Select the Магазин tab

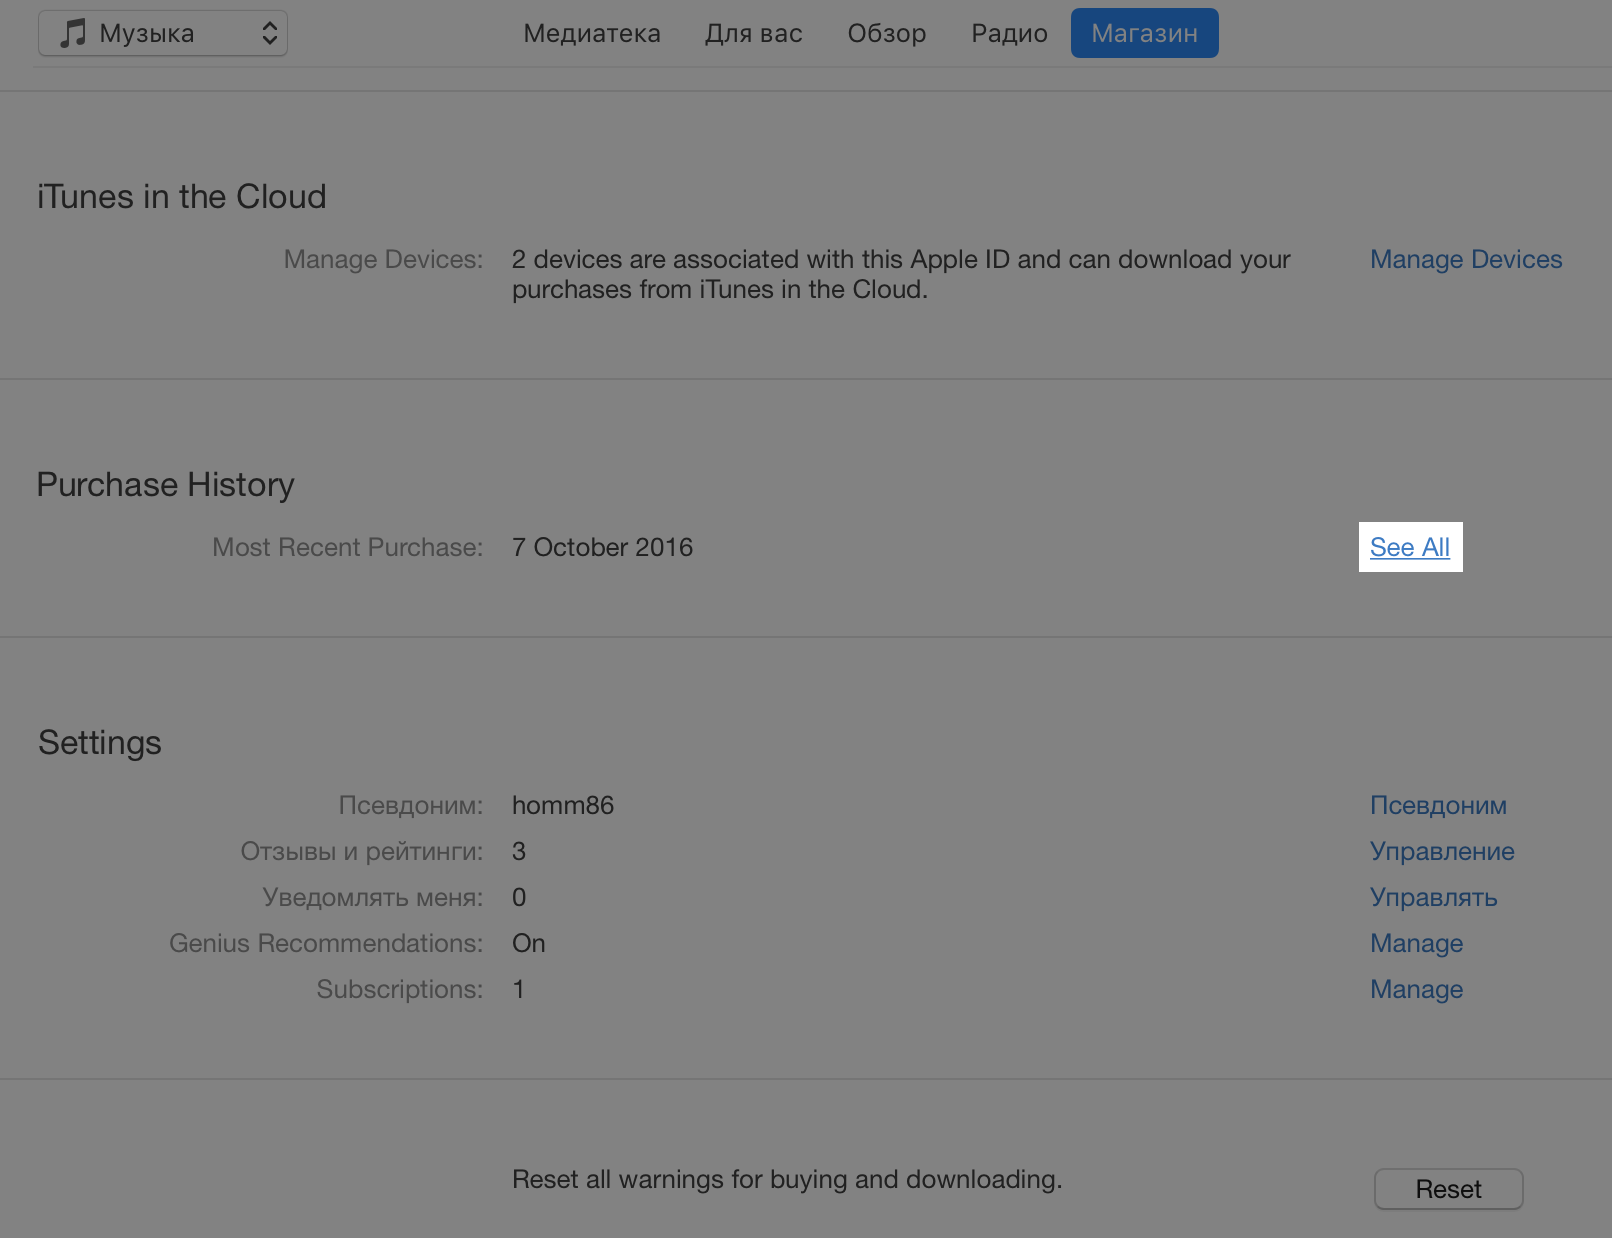[x=1145, y=33]
